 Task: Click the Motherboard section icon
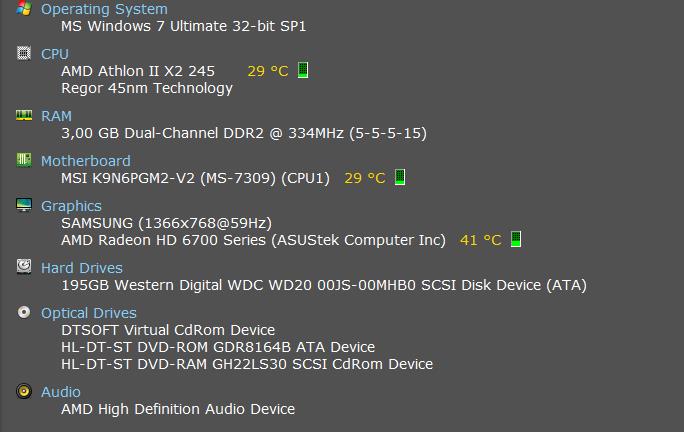[x=24, y=160]
